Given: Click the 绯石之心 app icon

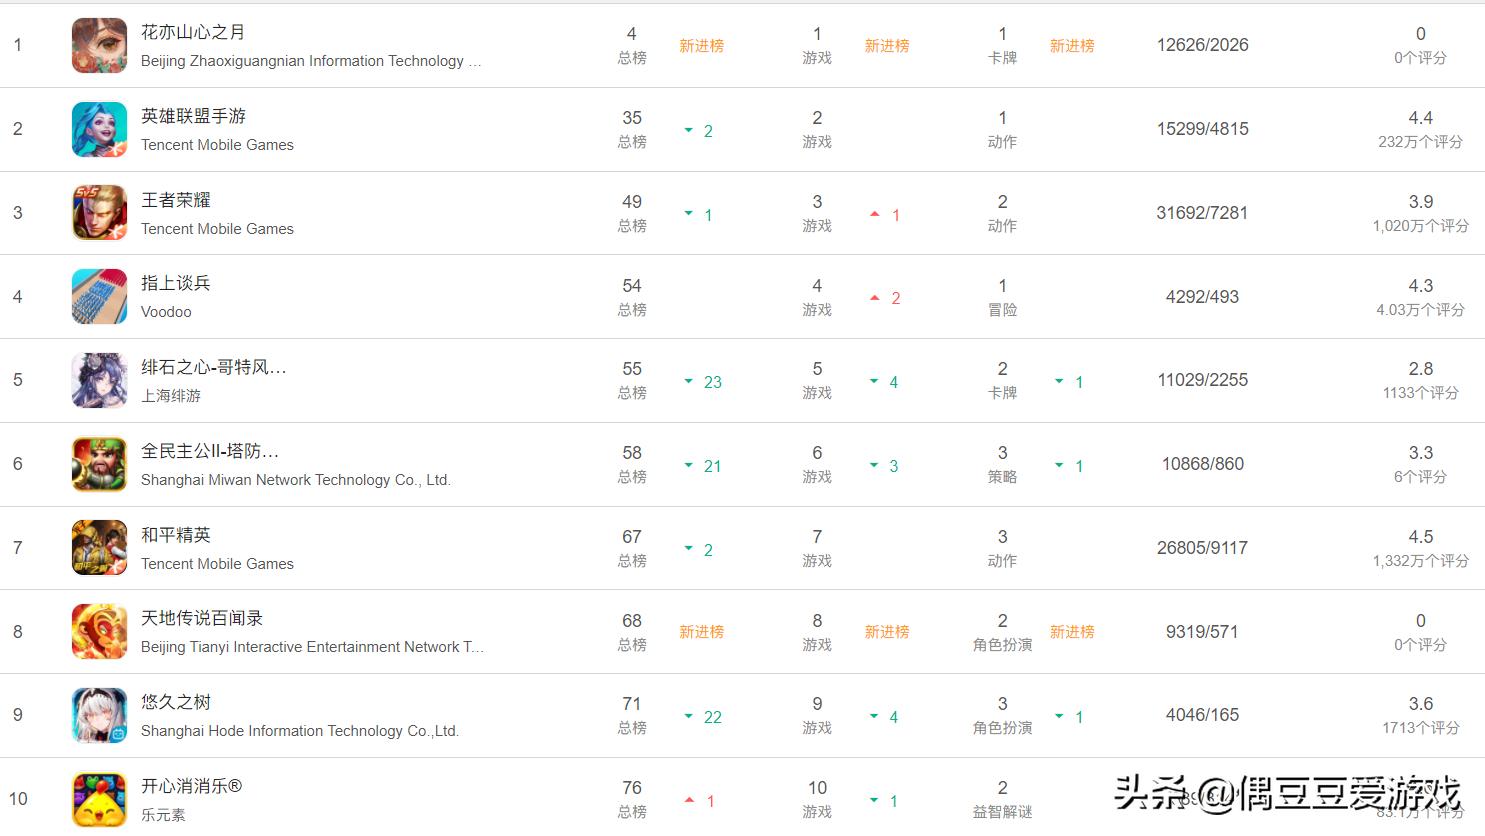Looking at the screenshot, I should [98, 380].
